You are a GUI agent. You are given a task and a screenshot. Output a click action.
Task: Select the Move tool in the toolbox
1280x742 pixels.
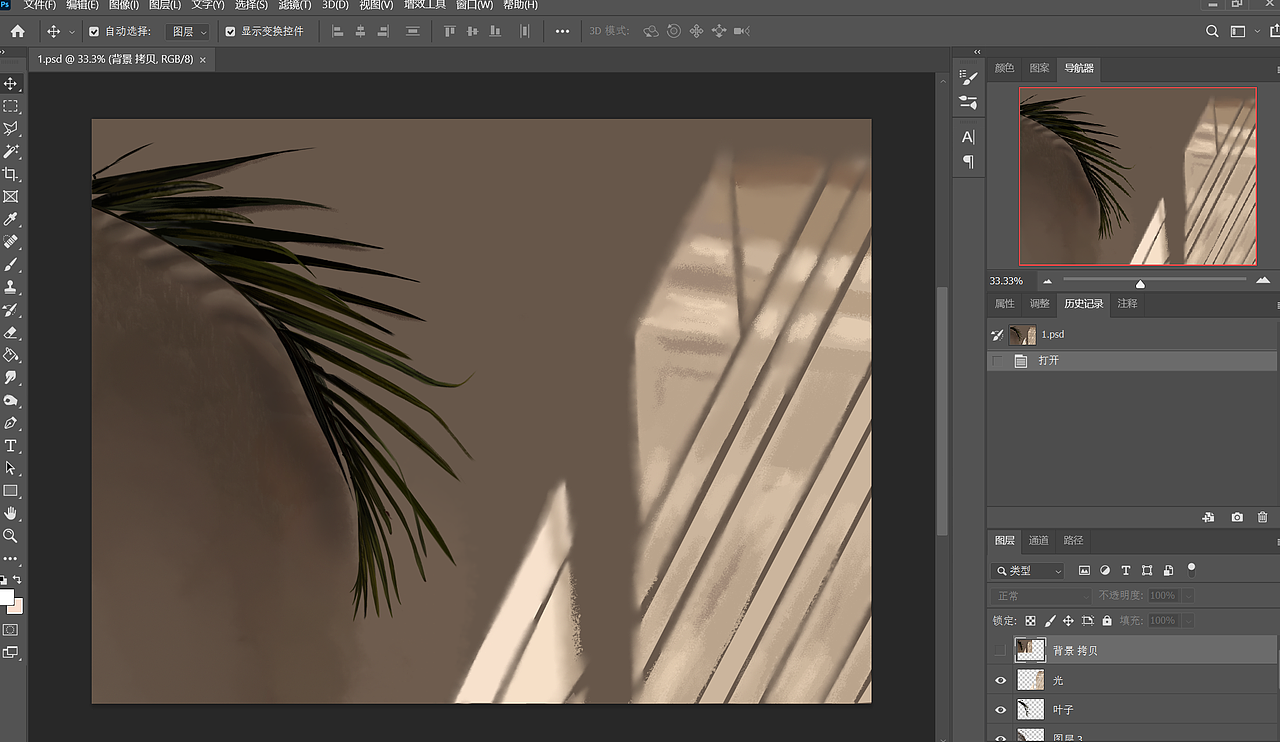pyautogui.click(x=11, y=84)
